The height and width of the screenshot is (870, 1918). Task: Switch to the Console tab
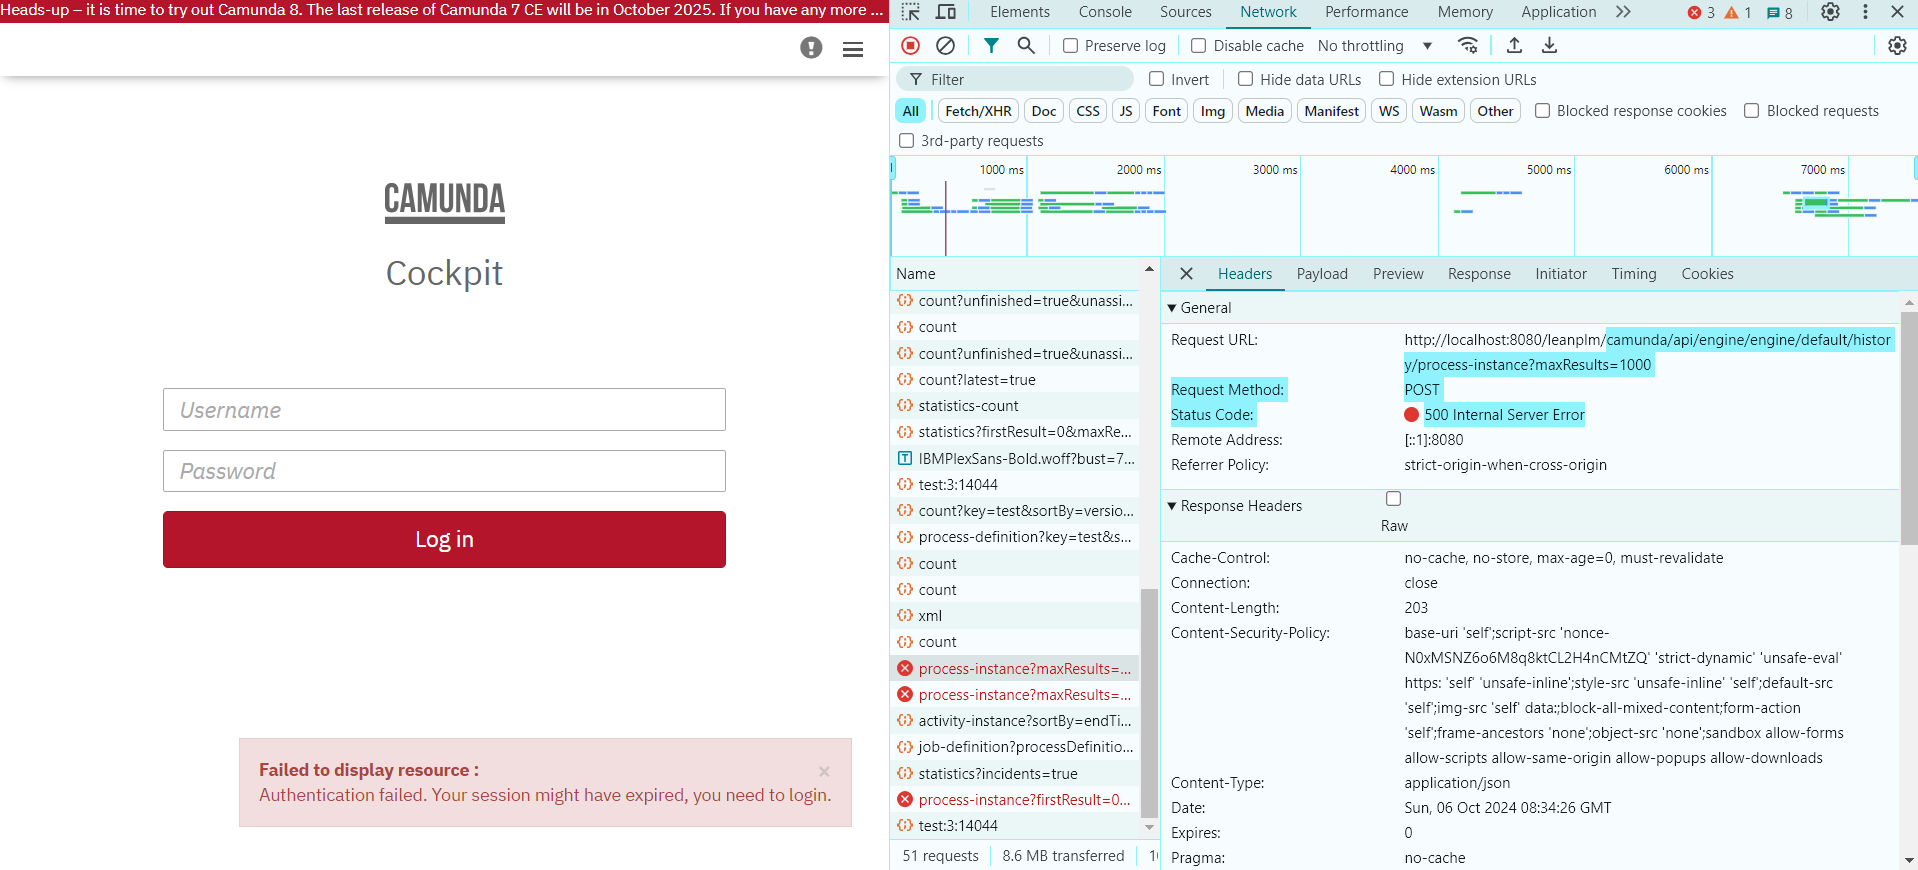tap(1105, 12)
